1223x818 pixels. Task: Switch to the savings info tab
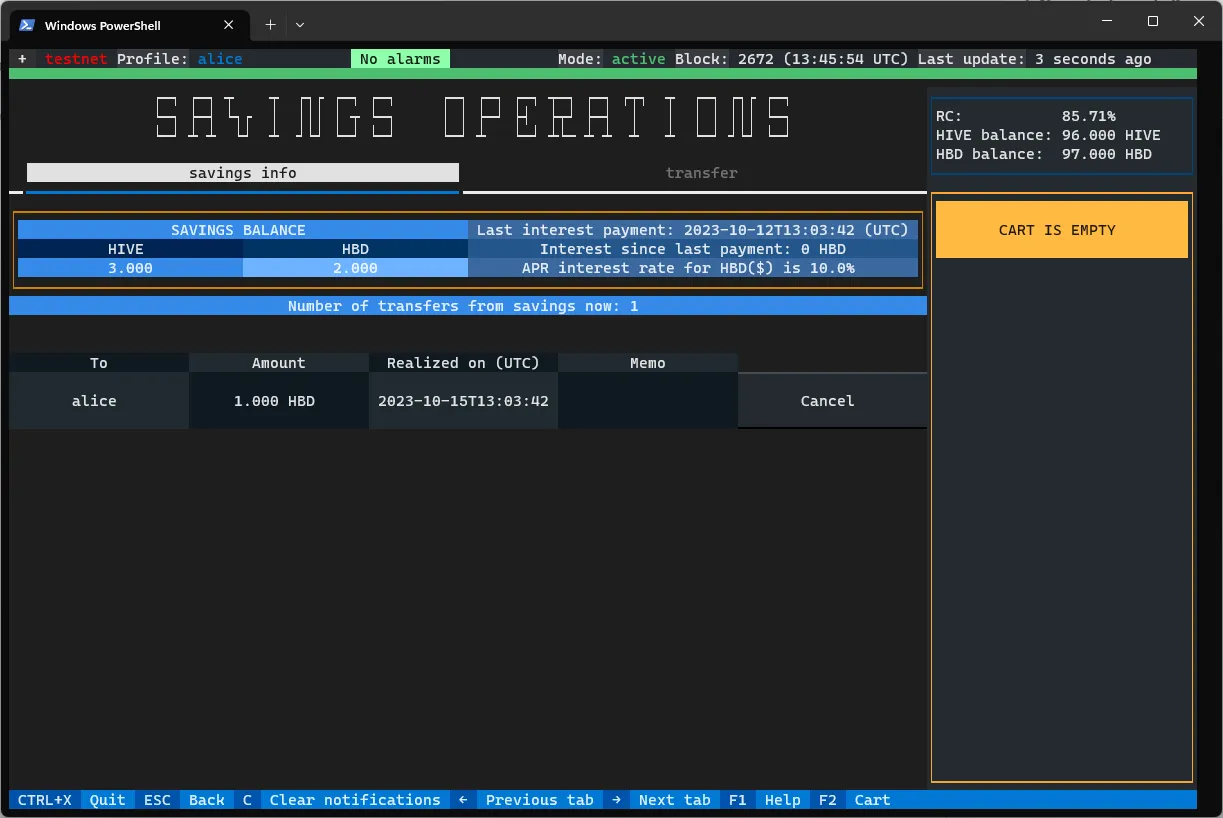coord(243,173)
